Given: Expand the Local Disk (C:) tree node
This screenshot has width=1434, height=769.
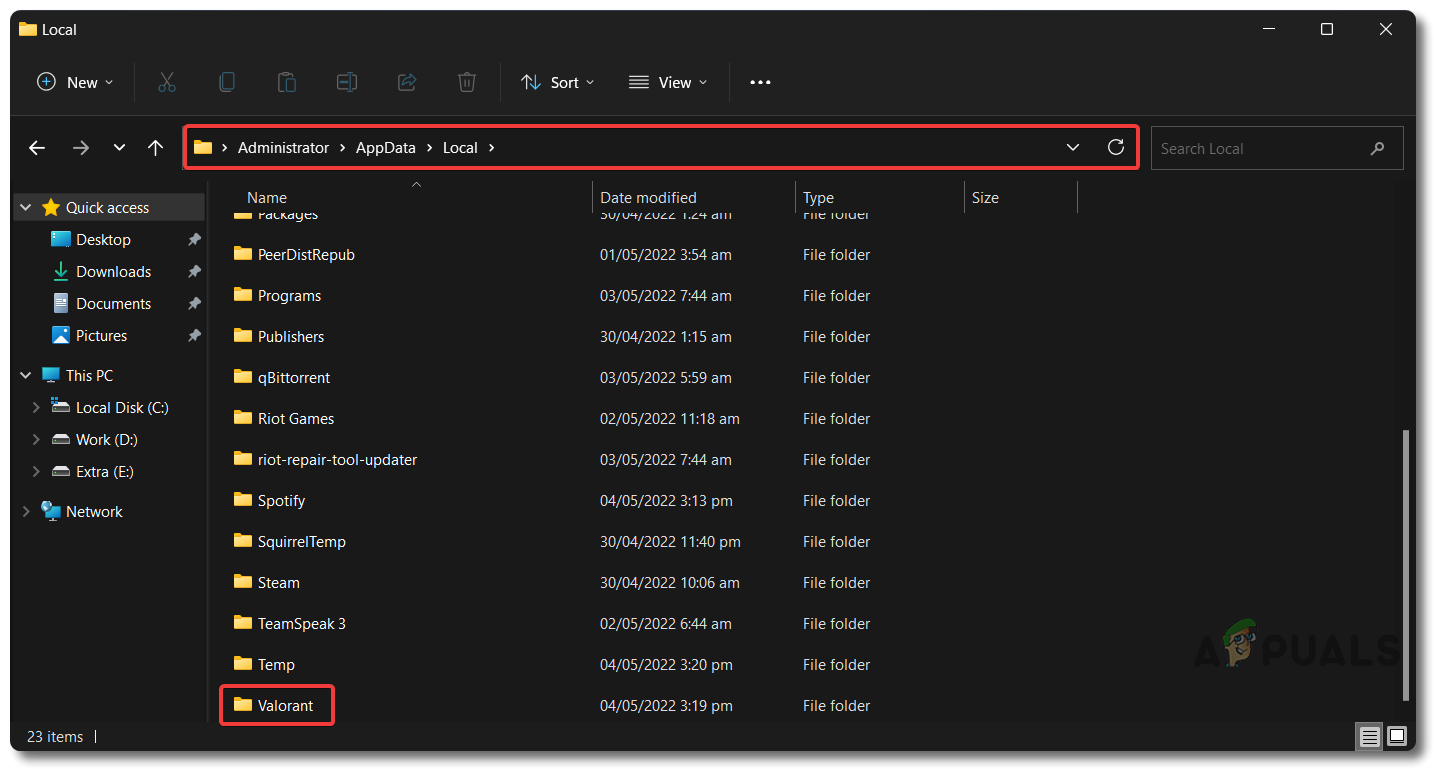Looking at the screenshot, I should [x=36, y=408].
